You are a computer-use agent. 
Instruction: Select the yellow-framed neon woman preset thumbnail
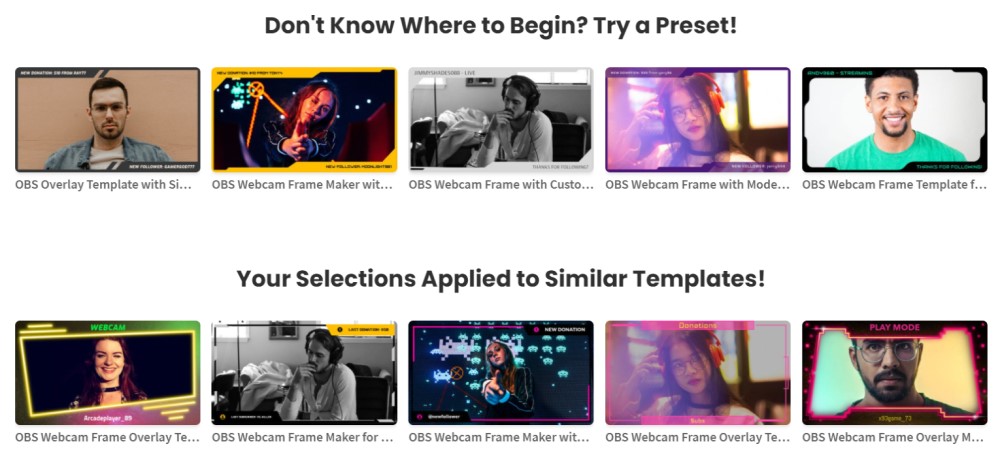[x=304, y=120]
